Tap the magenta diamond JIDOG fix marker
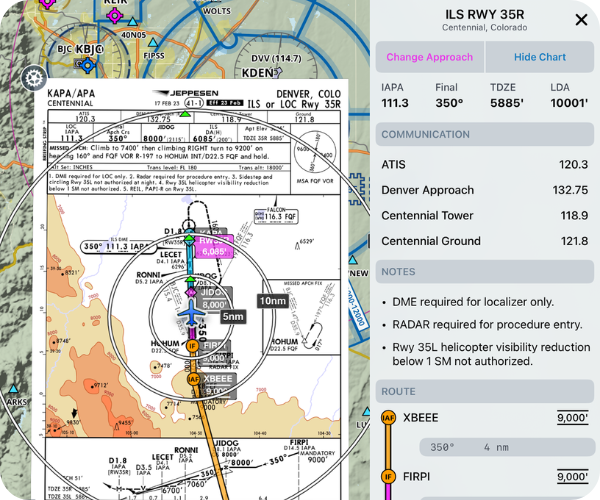Screen dimensions: 600x500 pos(191,293)
